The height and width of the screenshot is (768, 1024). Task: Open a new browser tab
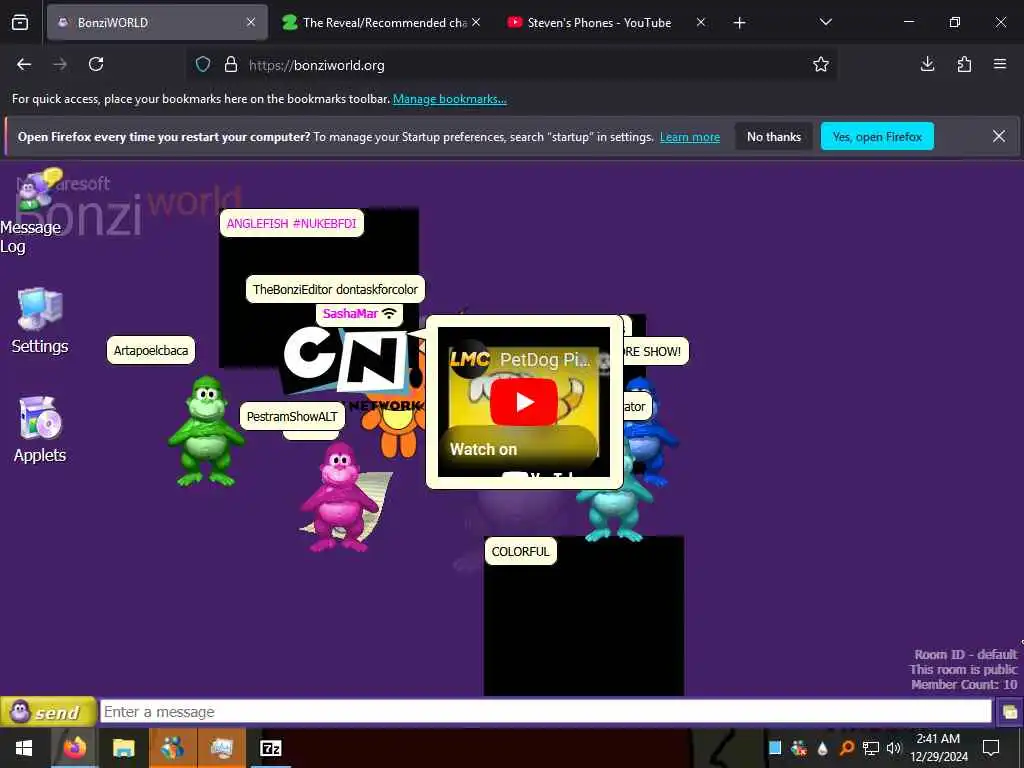tap(739, 23)
